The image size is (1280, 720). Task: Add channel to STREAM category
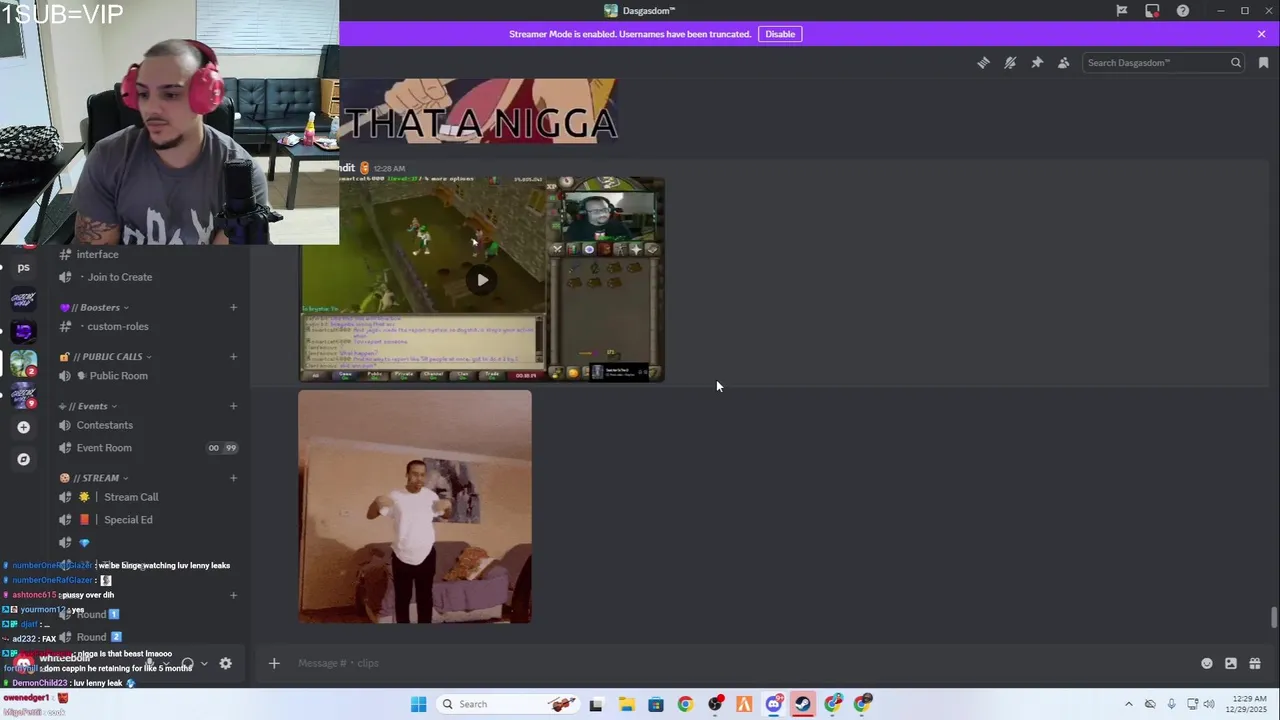pos(233,478)
